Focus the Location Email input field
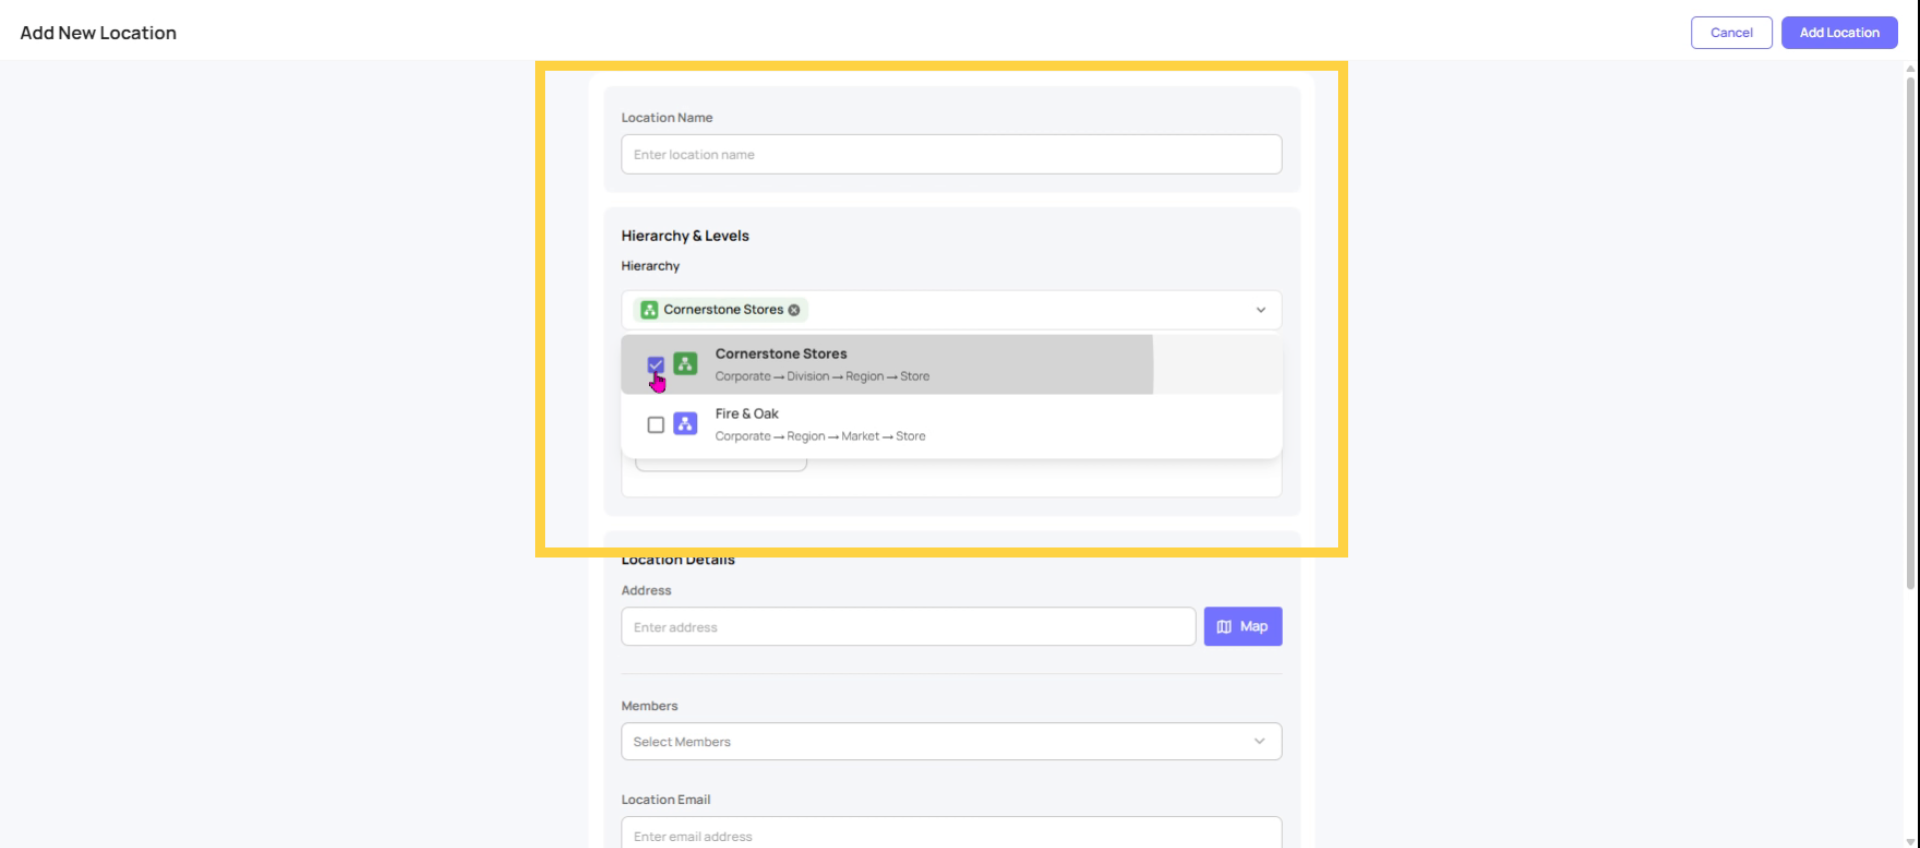Image resolution: width=1920 pixels, height=848 pixels. [x=951, y=833]
